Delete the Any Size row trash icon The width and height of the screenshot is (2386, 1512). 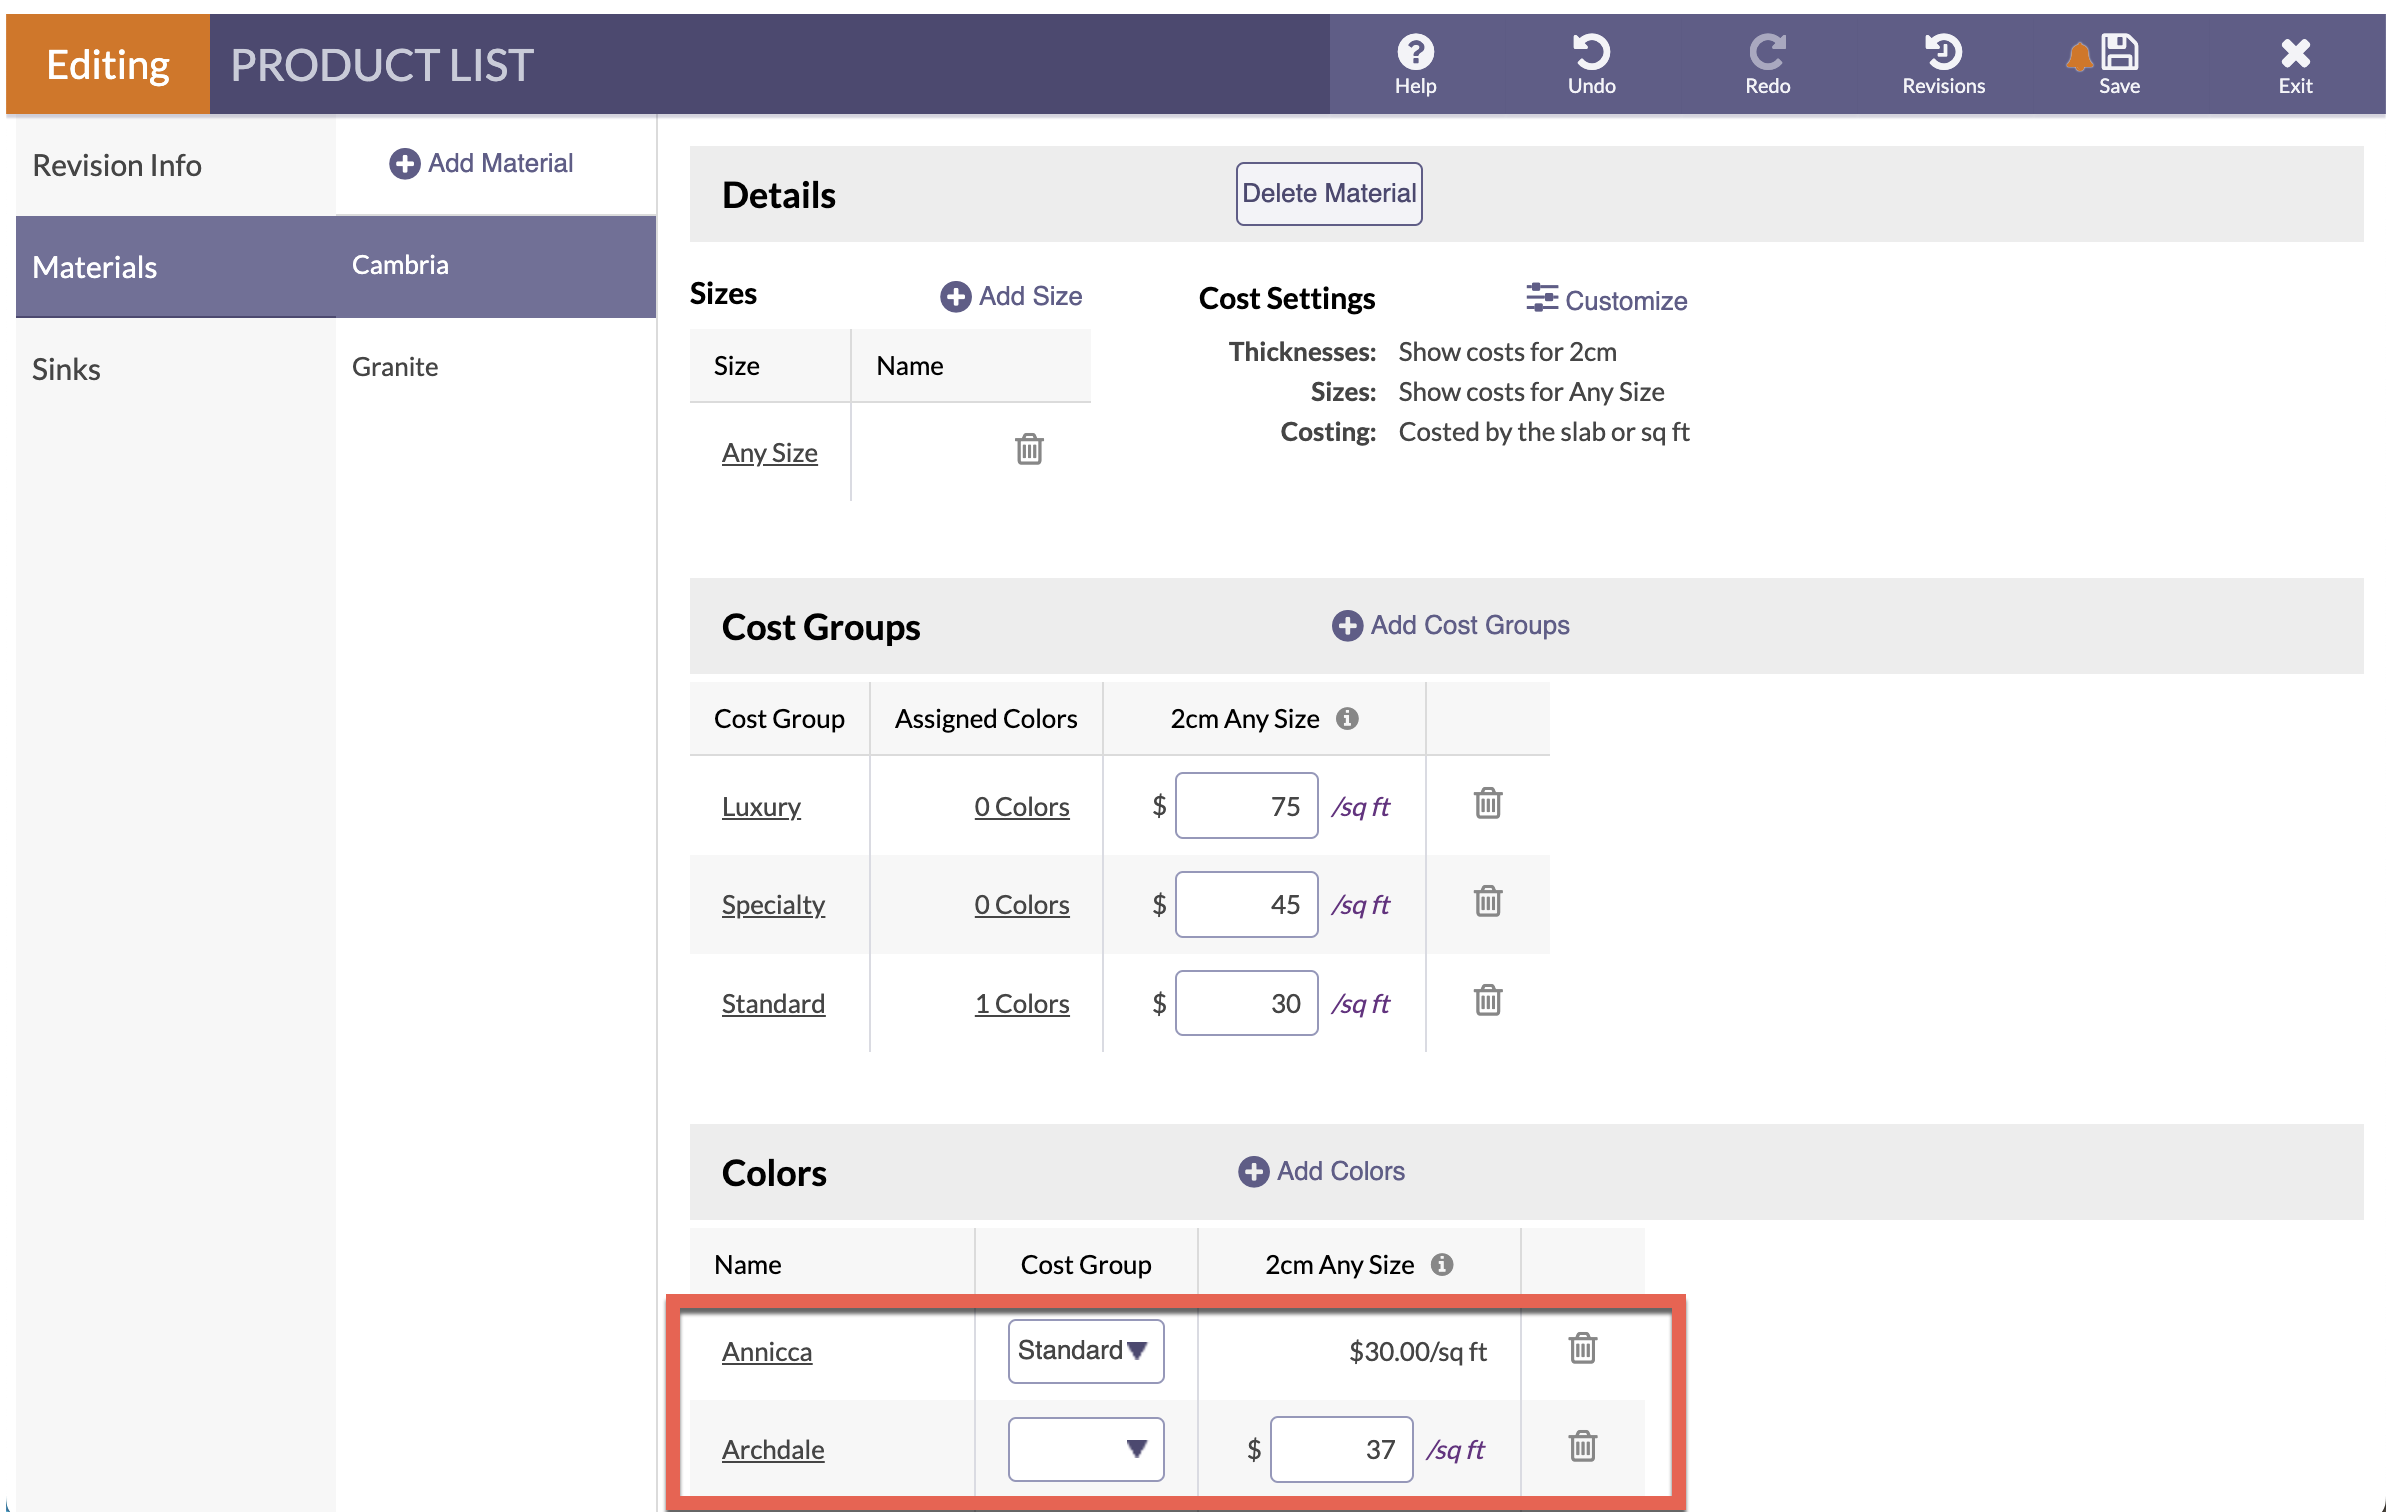coord(1029,450)
